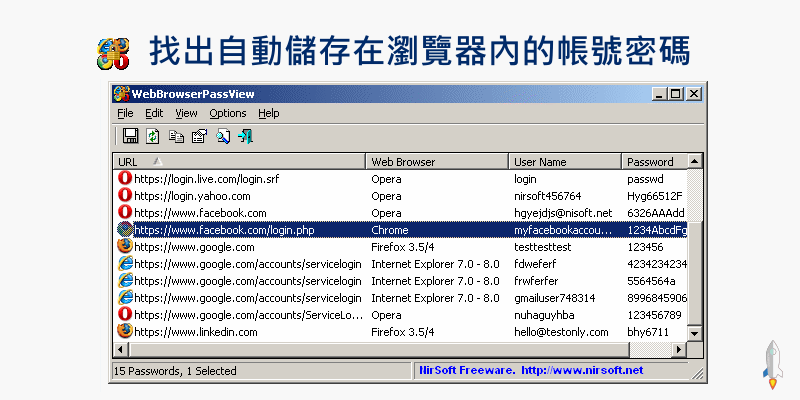Screen dimensions: 800x400
Task: Open the Properties toolbar icon
Action: click(x=199, y=136)
